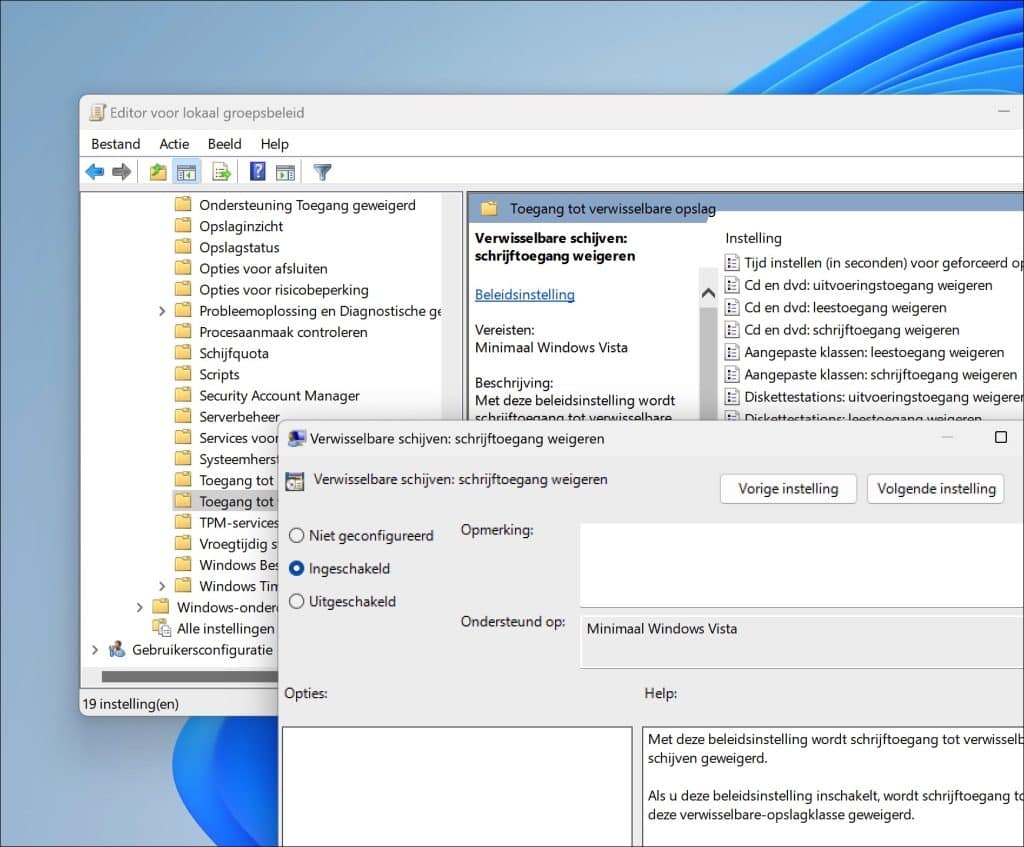The height and width of the screenshot is (847, 1024).
Task: Select Cd en dvd: leestoegang weigeren setting
Action: click(845, 308)
